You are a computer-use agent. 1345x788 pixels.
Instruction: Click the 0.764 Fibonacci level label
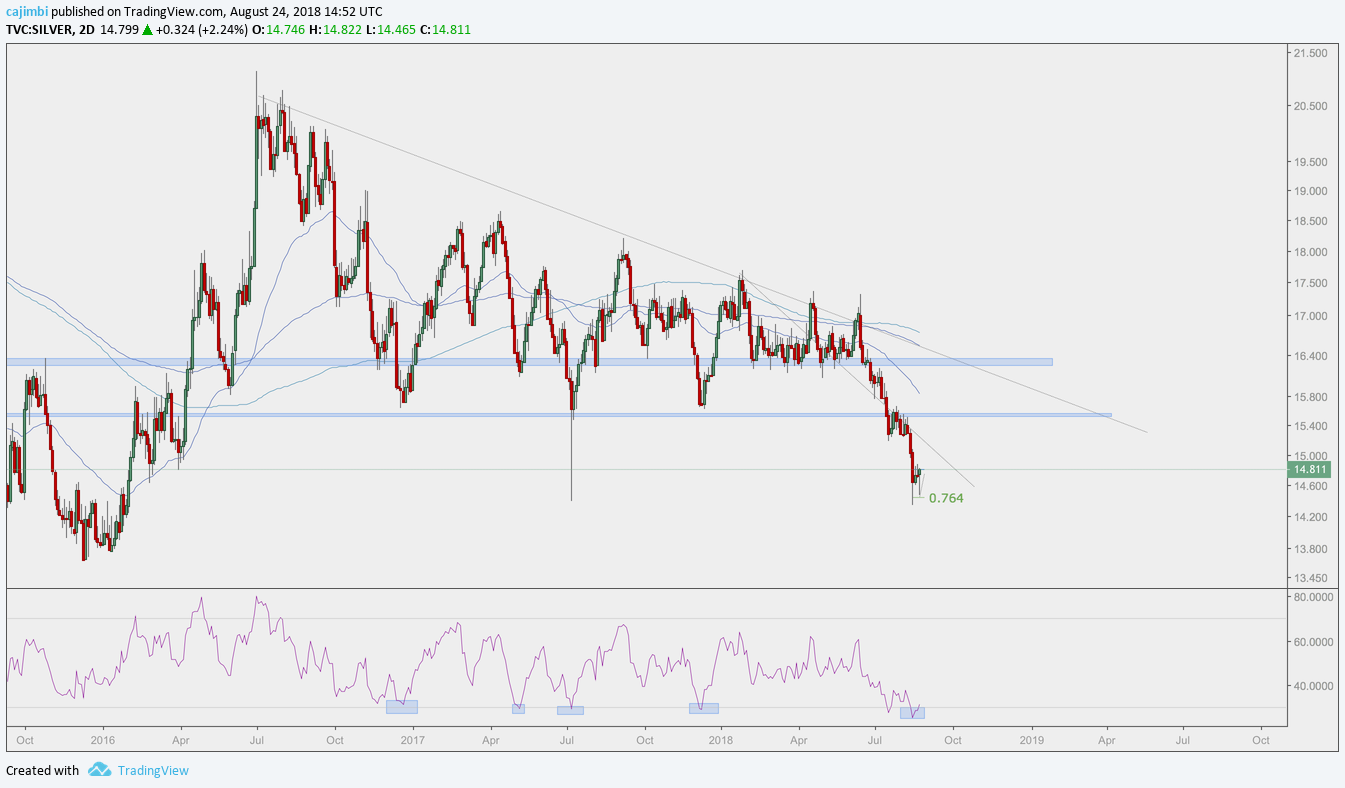(x=946, y=498)
